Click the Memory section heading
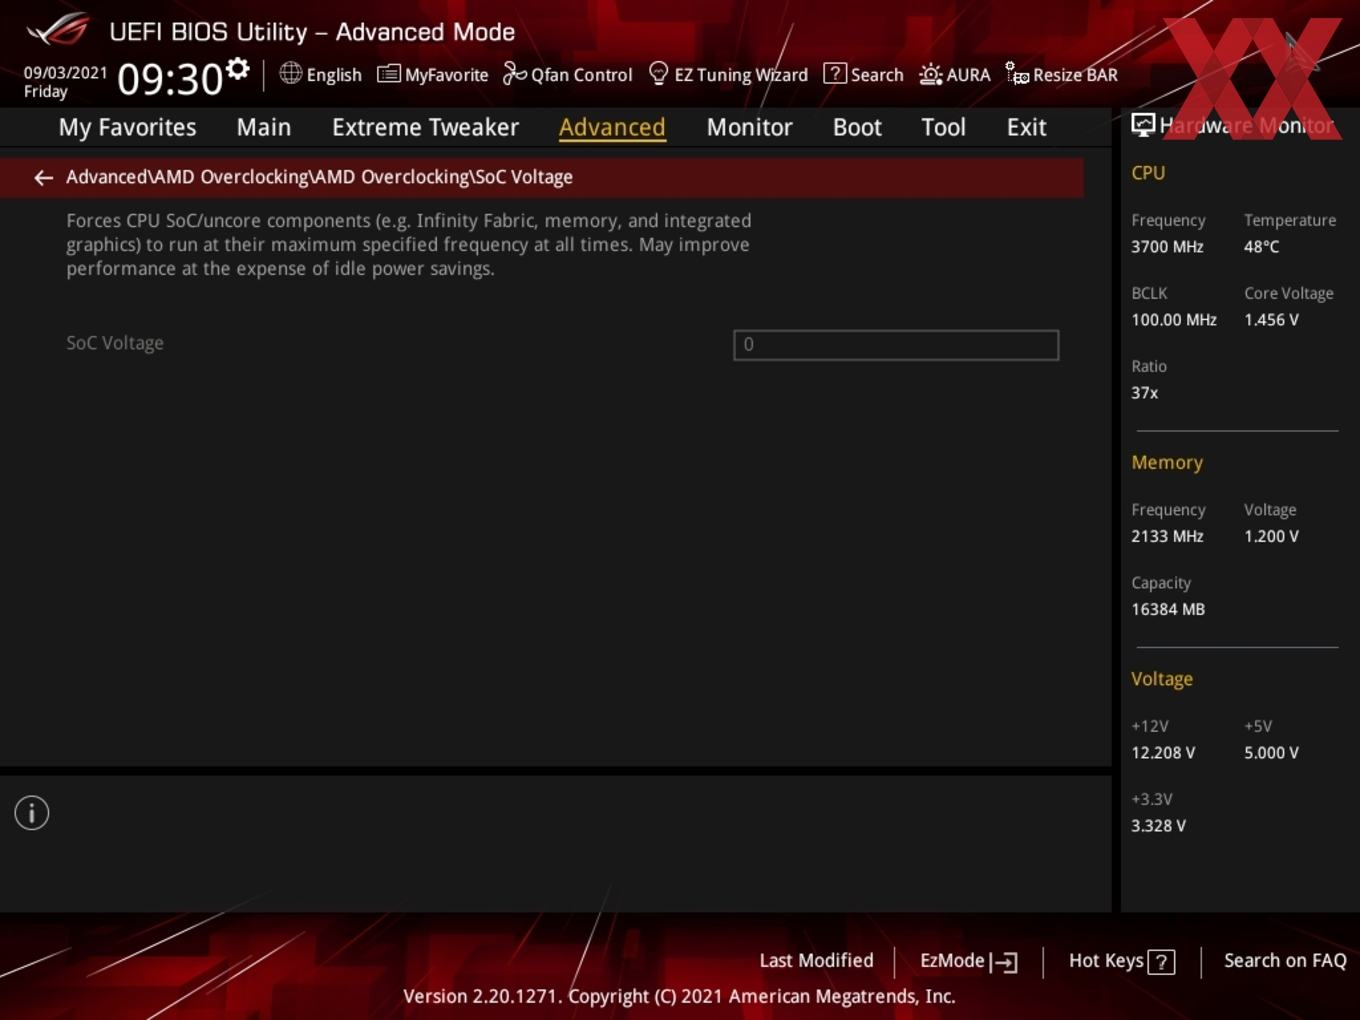Screen dimensions: 1360x1020 pyautogui.click(x=1167, y=463)
